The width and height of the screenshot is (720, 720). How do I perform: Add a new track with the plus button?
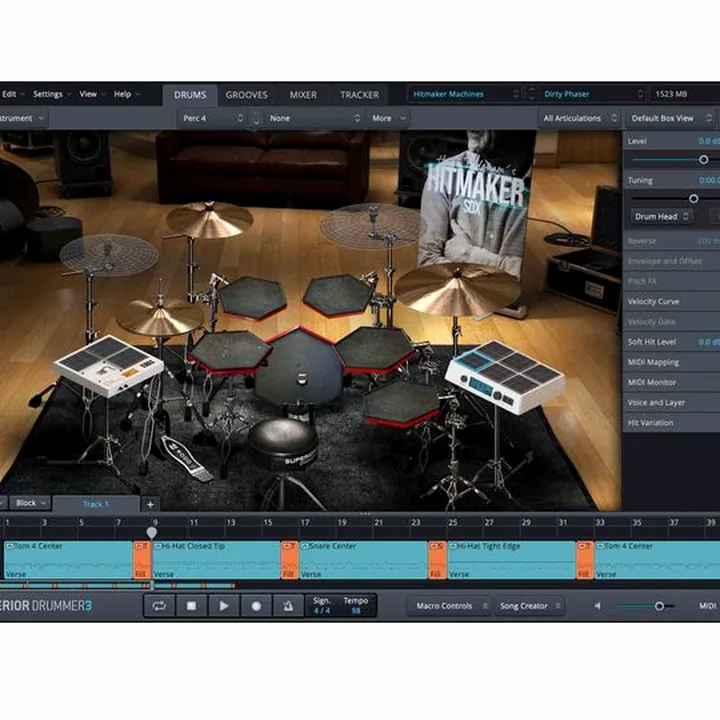point(150,504)
